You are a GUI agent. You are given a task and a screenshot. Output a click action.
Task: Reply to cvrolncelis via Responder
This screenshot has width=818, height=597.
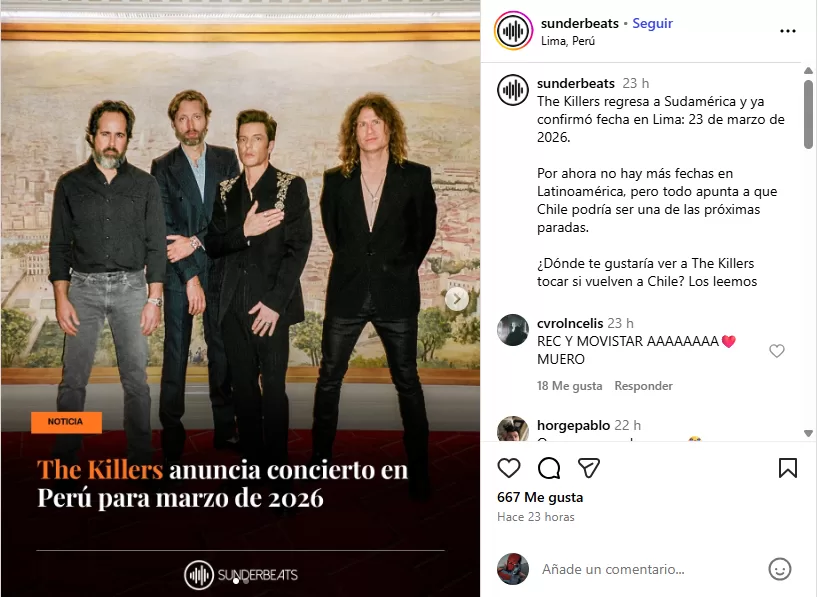[643, 386]
